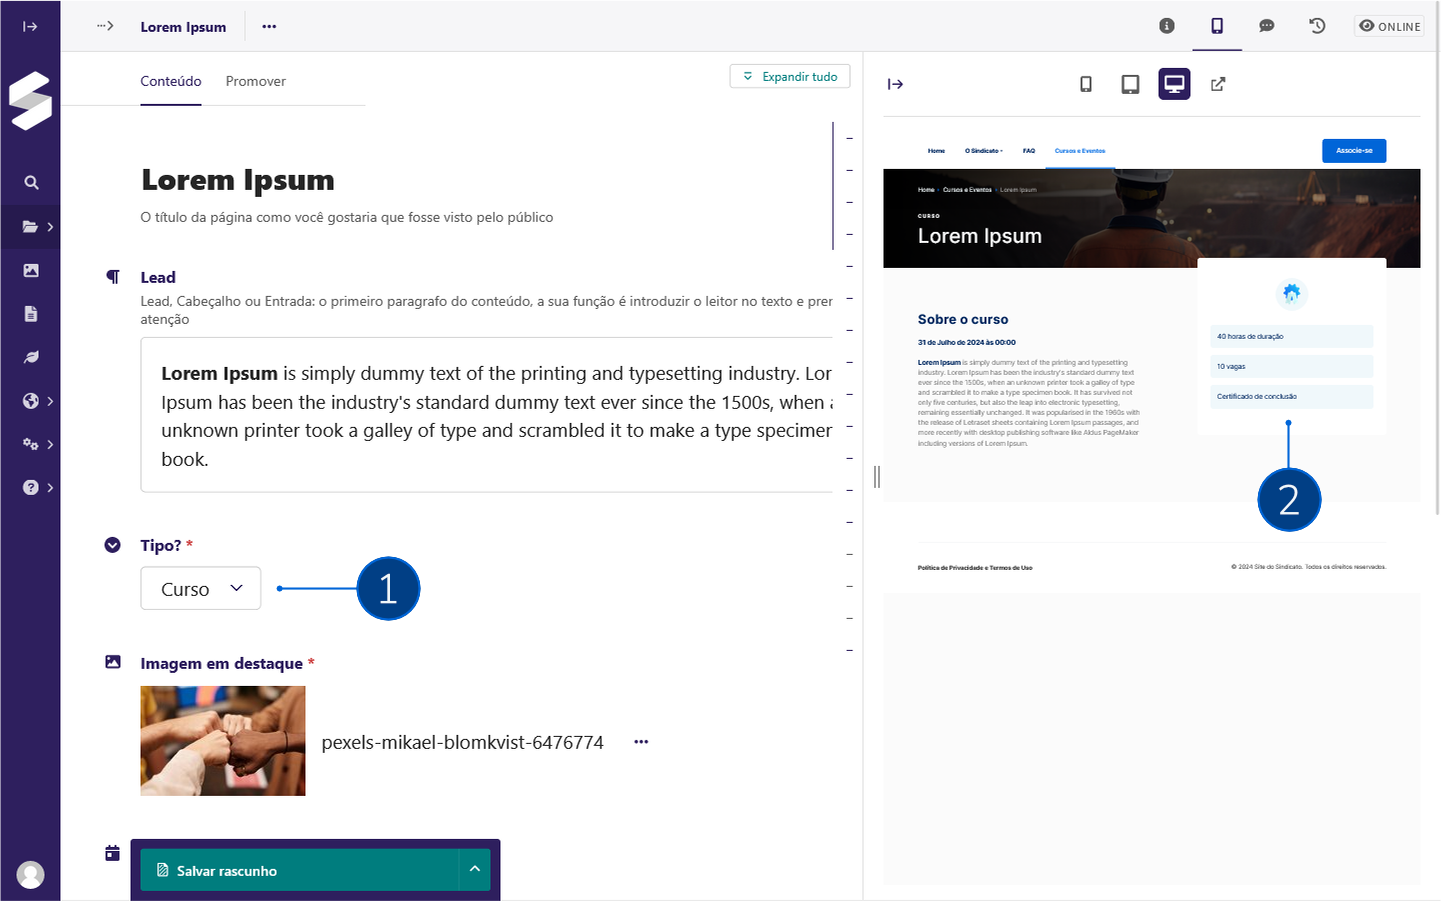This screenshot has width=1441, height=901.
Task: Open preview in new tab
Action: [x=1218, y=85]
